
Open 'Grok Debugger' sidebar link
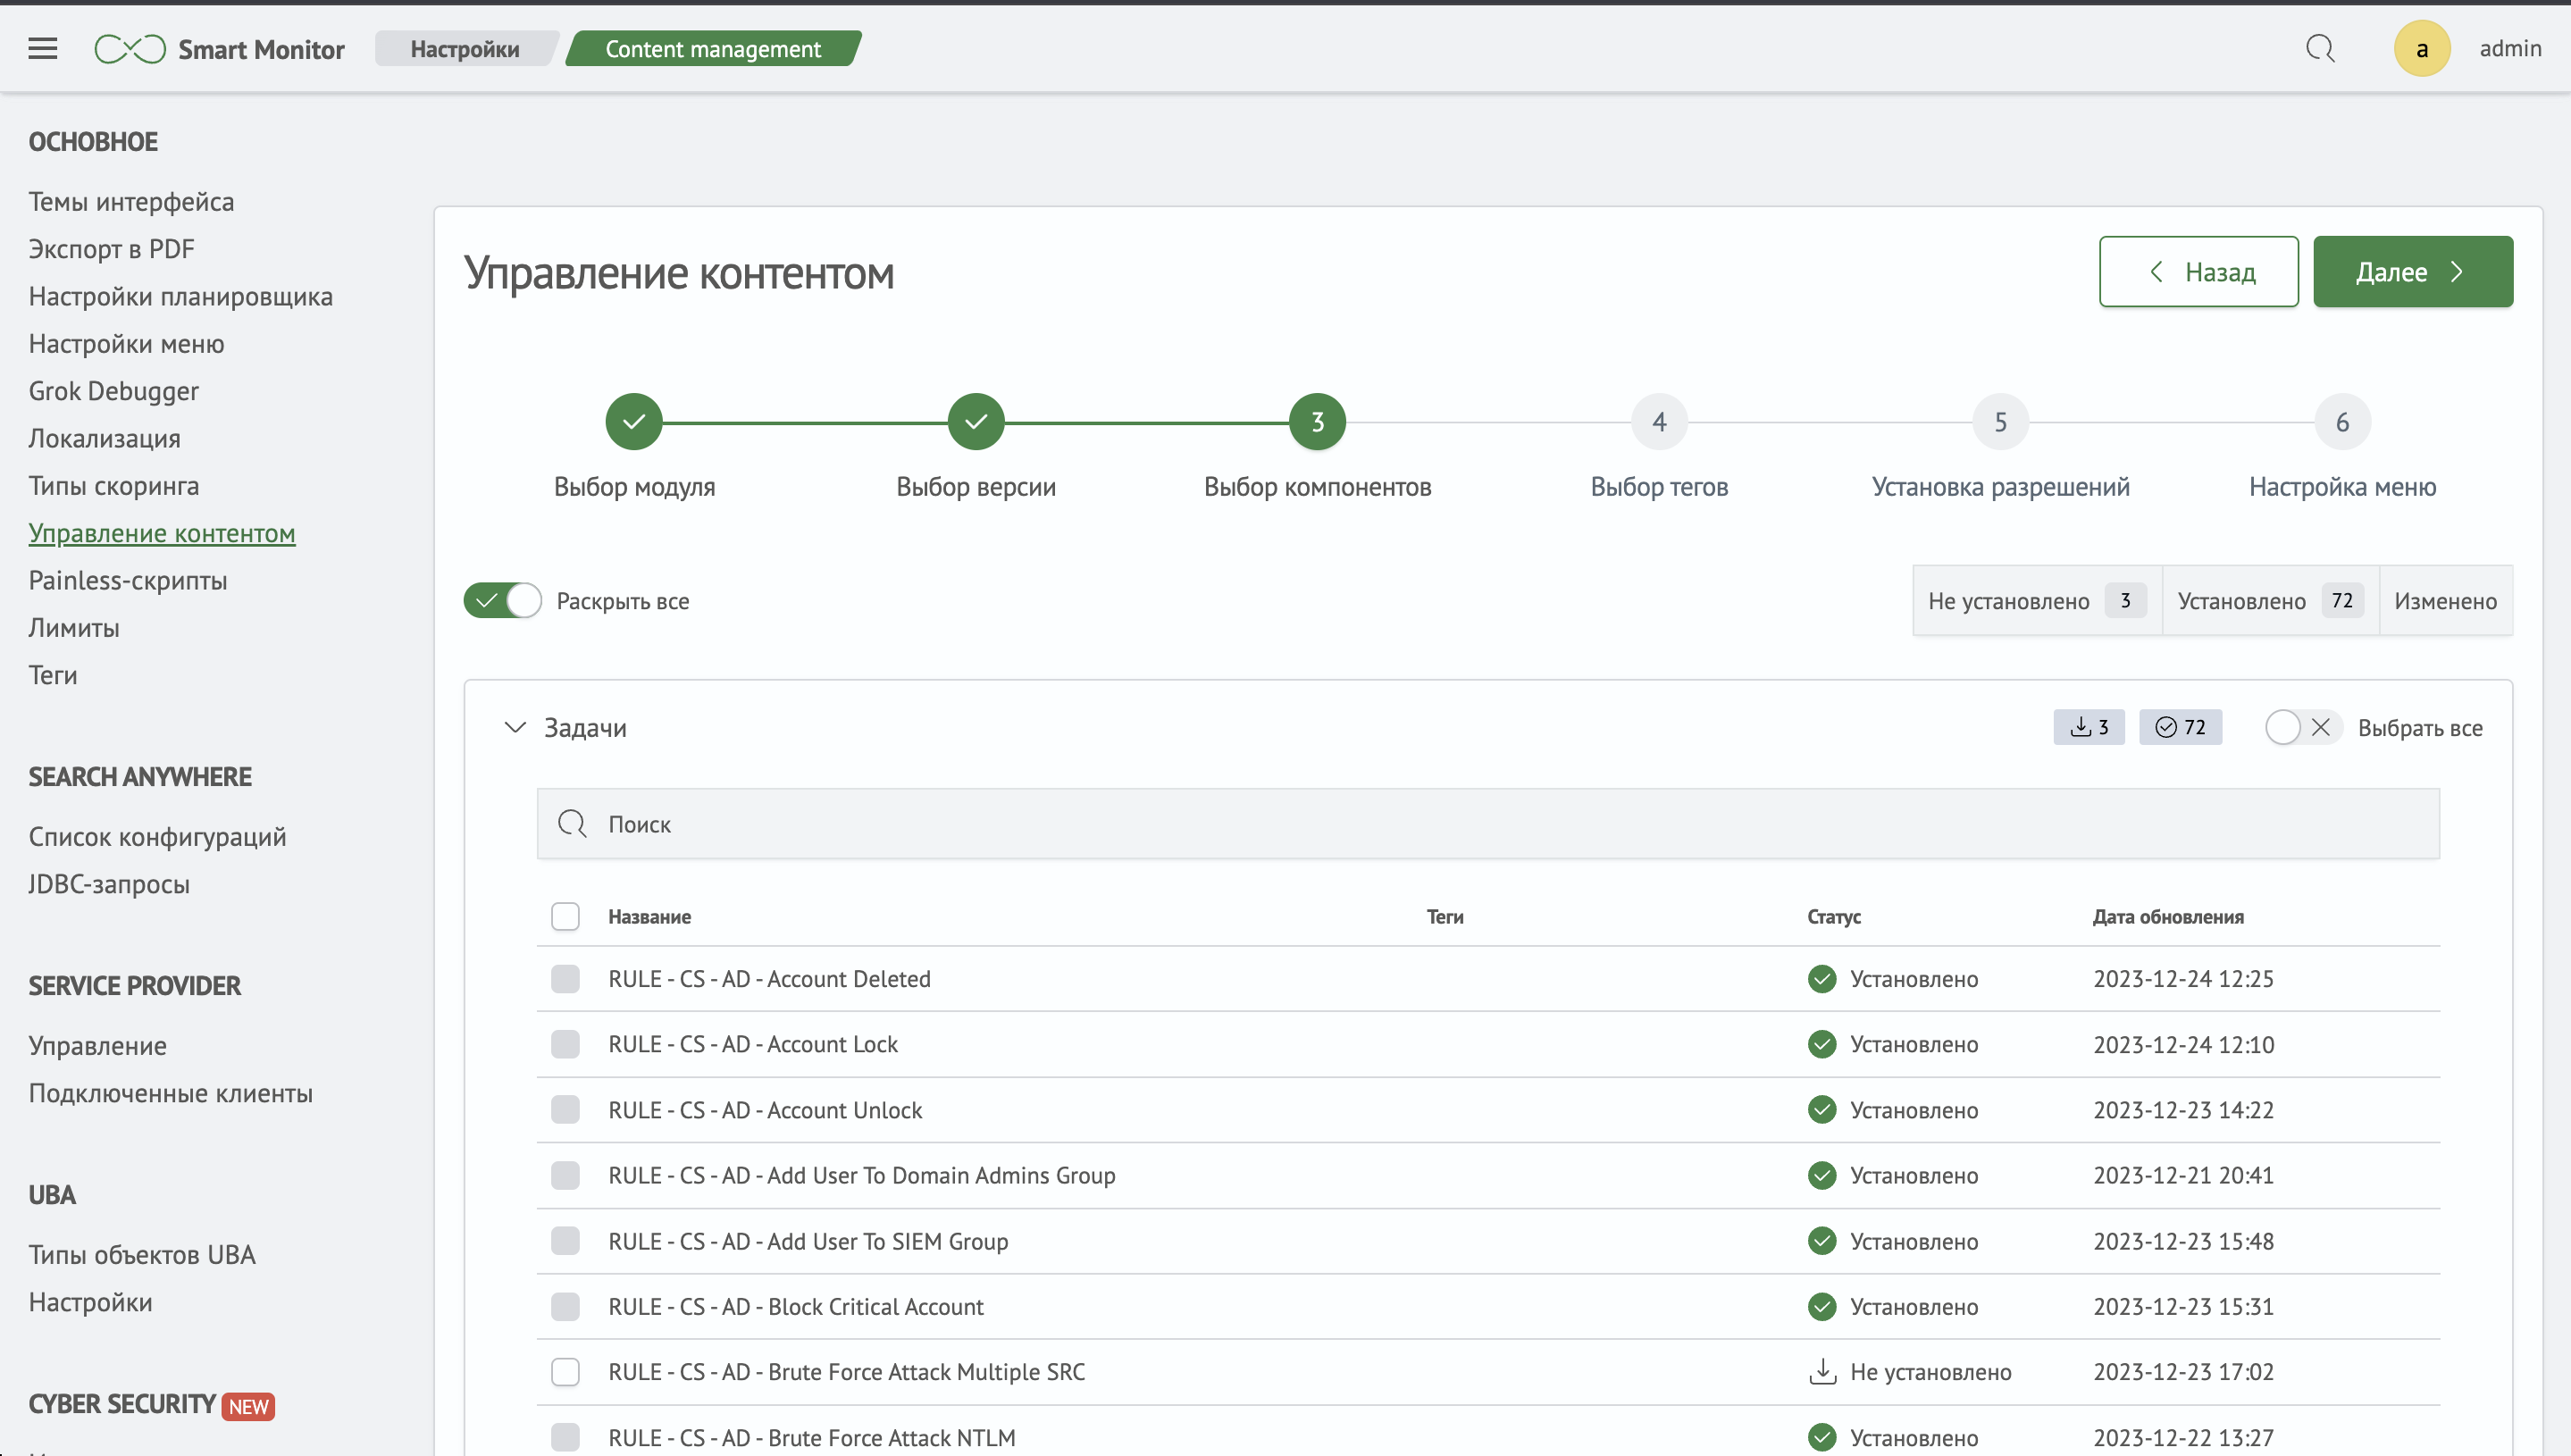point(113,391)
